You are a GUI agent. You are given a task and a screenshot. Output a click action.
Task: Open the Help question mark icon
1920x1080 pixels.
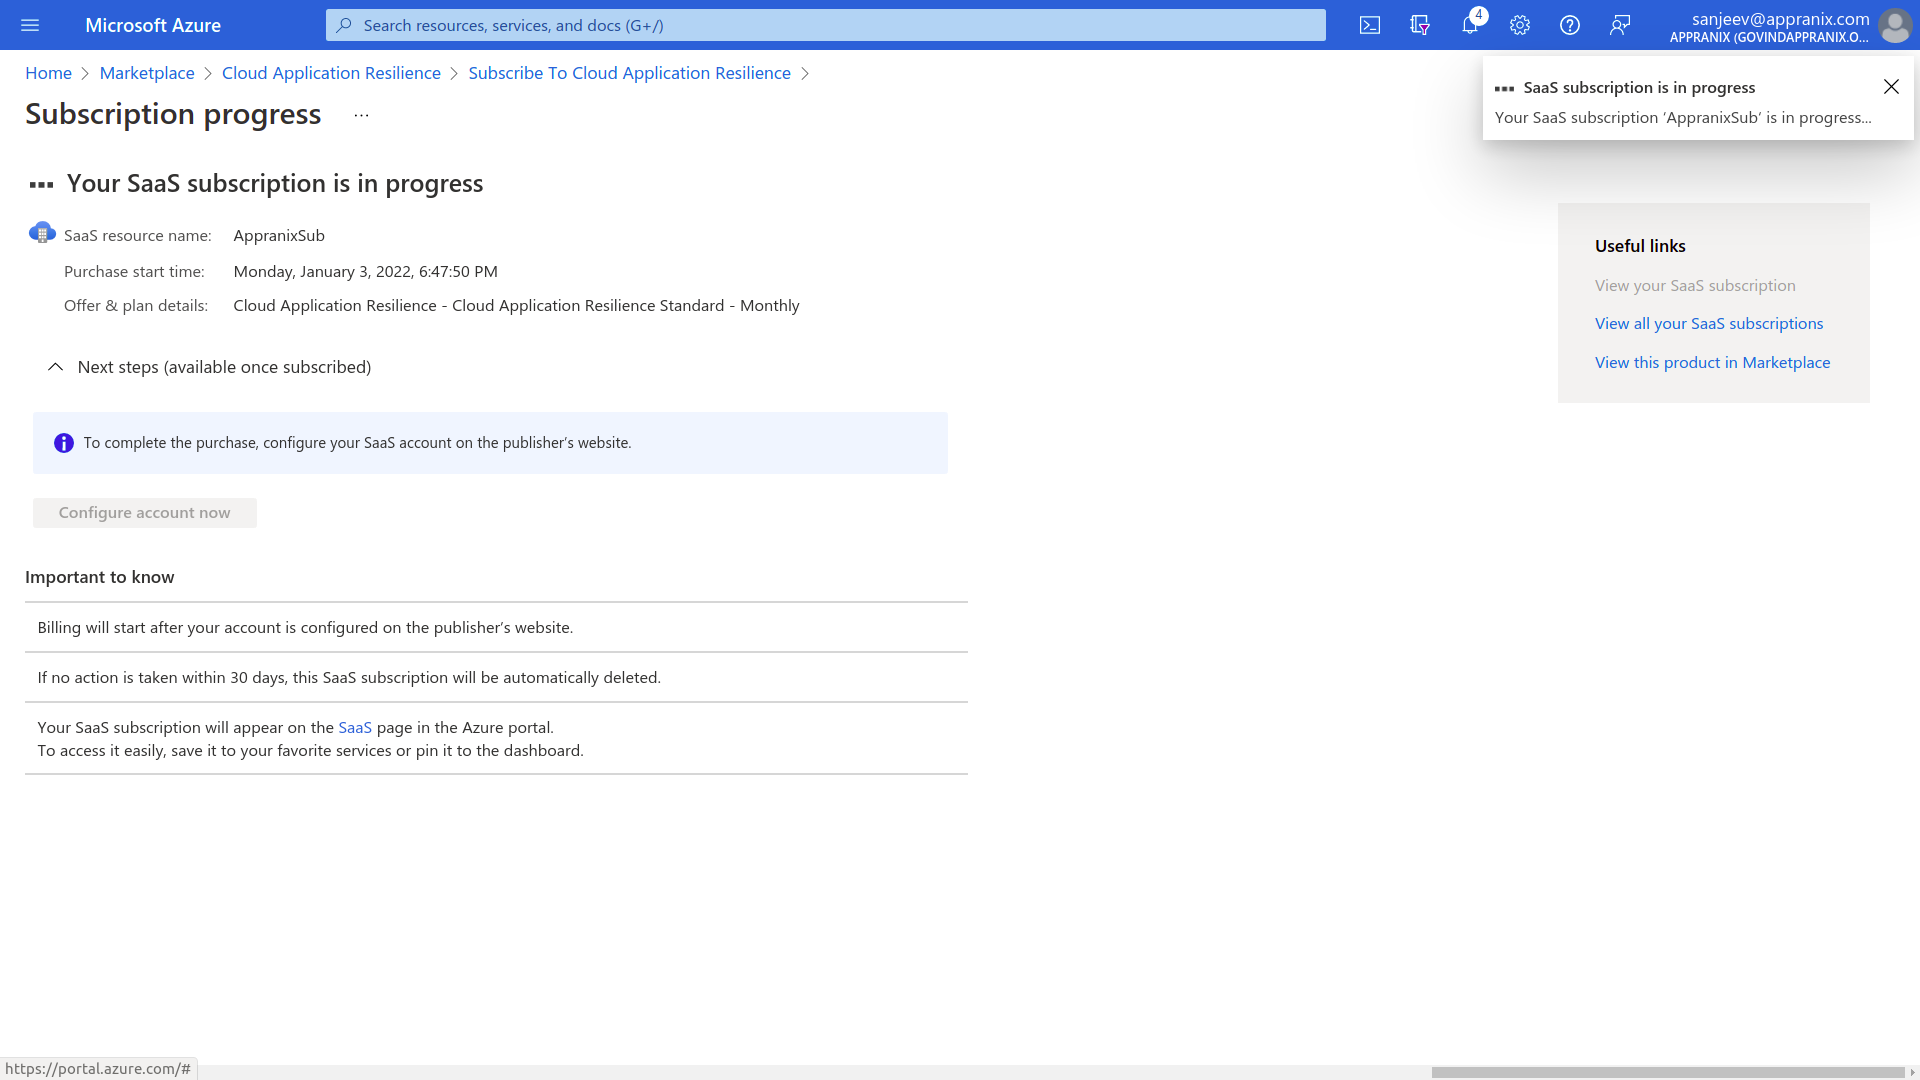pyautogui.click(x=1570, y=25)
